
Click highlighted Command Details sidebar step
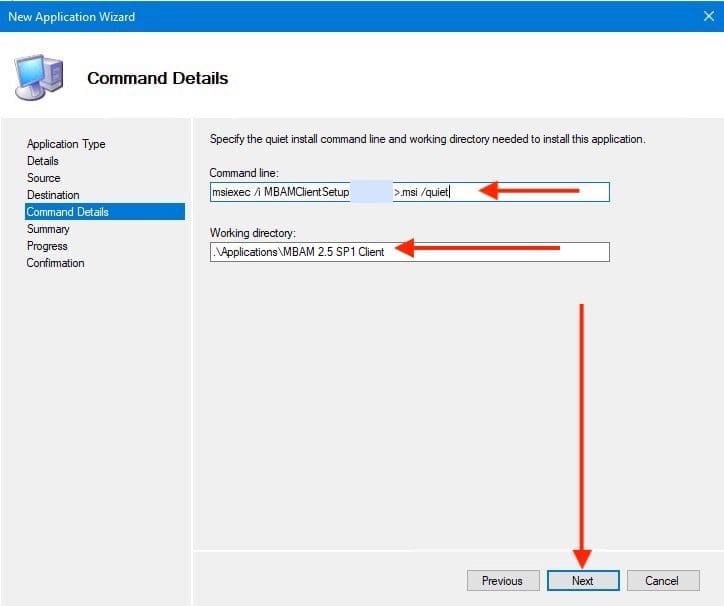pyautogui.click(x=68, y=212)
